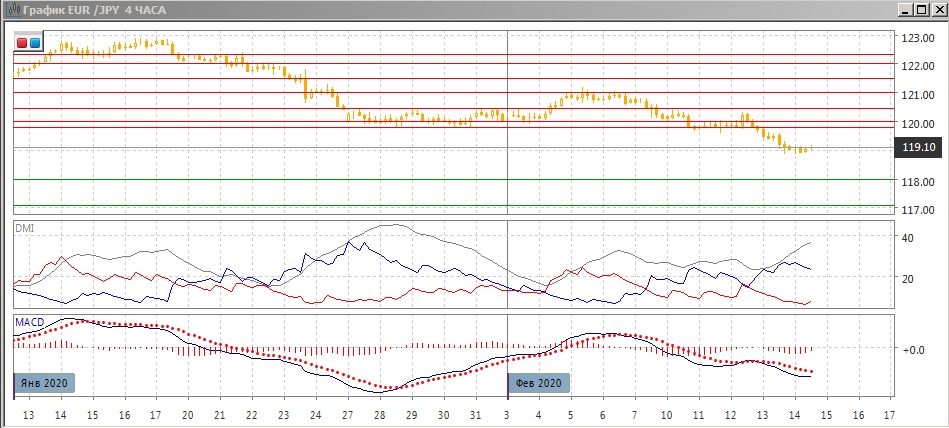Click date label 3 on time axis
Screen dimensions: 949x428
click(x=507, y=415)
